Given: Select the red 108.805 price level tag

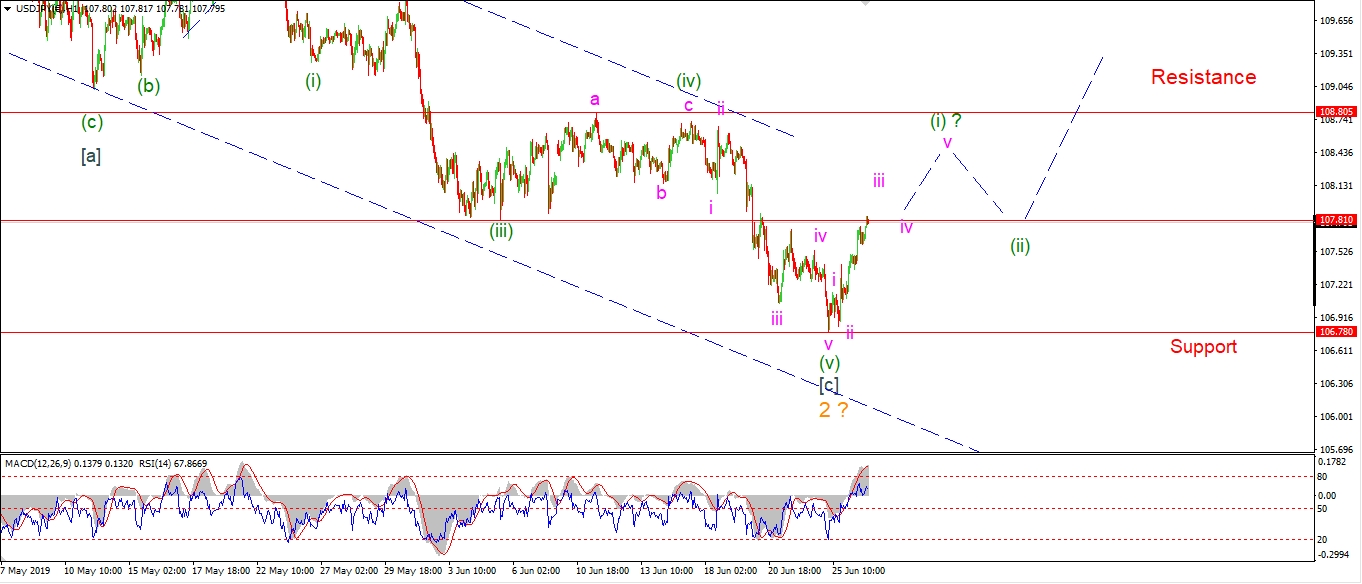Looking at the screenshot, I should point(1336,112).
